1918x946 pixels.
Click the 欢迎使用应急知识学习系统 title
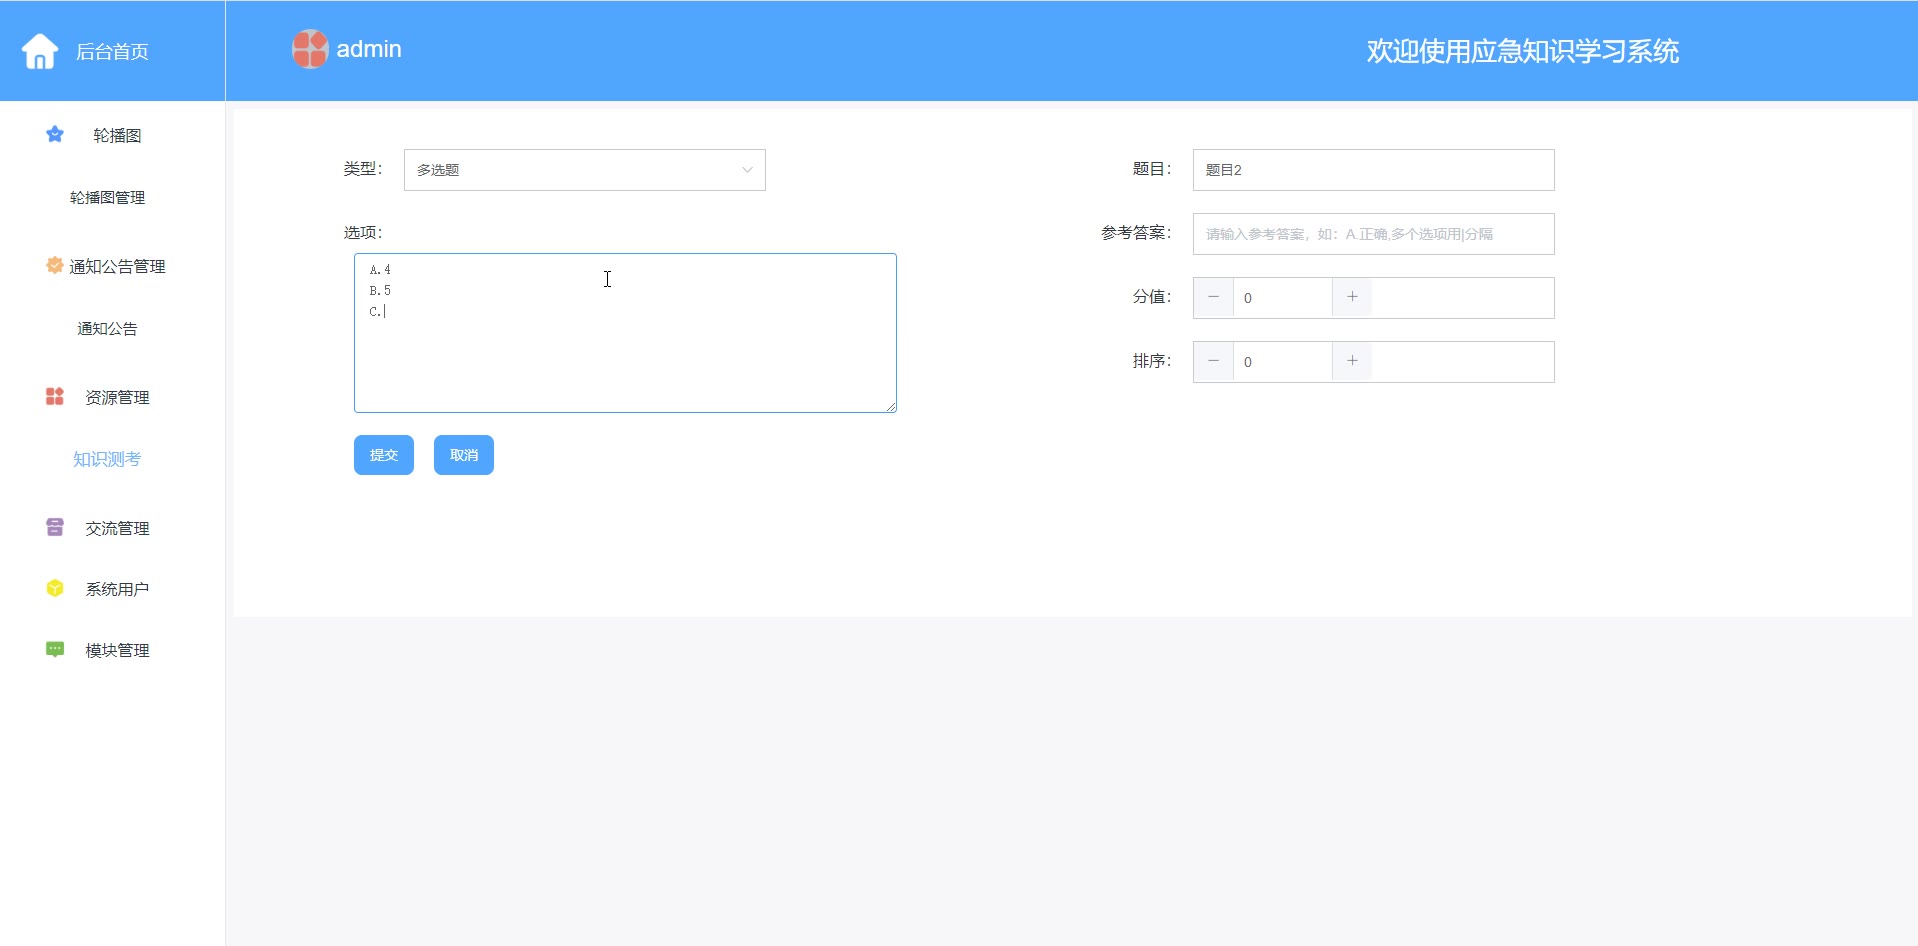tap(1522, 51)
